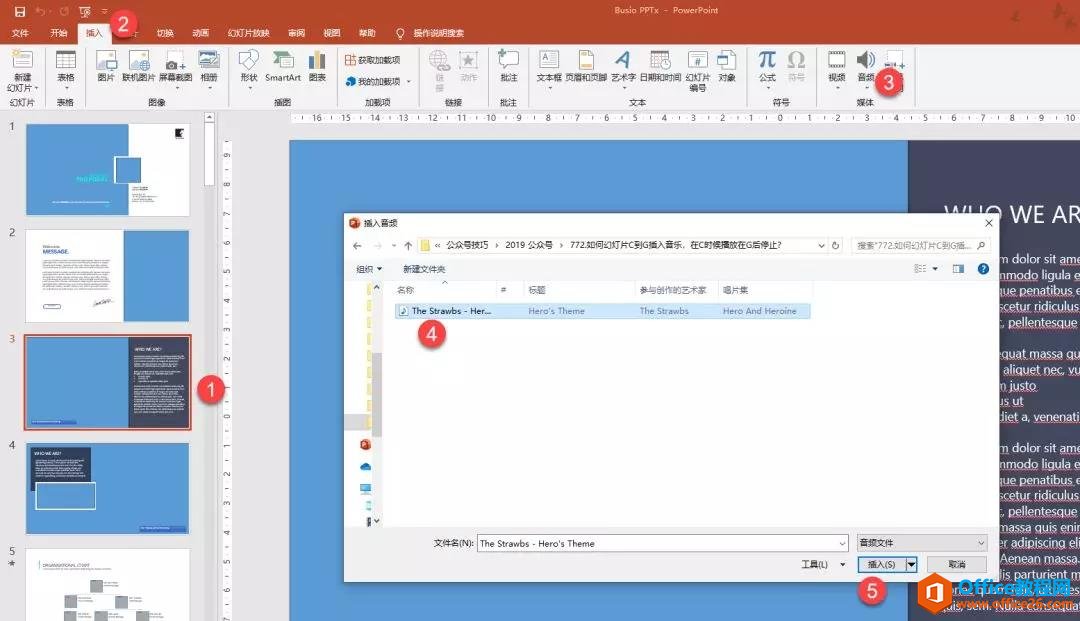Click the 音频 (Audio) insert icon

point(866,68)
